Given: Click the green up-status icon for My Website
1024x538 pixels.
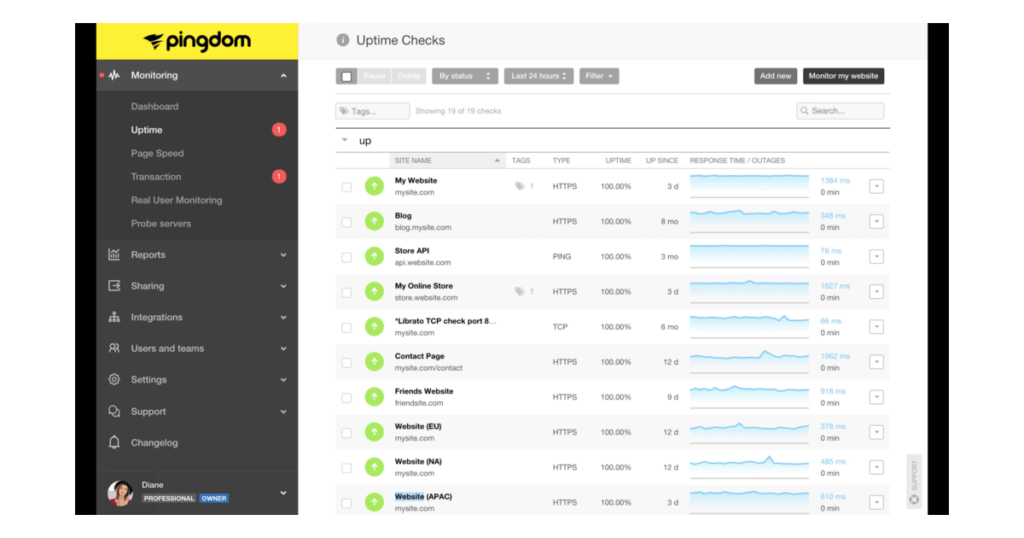Looking at the screenshot, I should (x=374, y=186).
